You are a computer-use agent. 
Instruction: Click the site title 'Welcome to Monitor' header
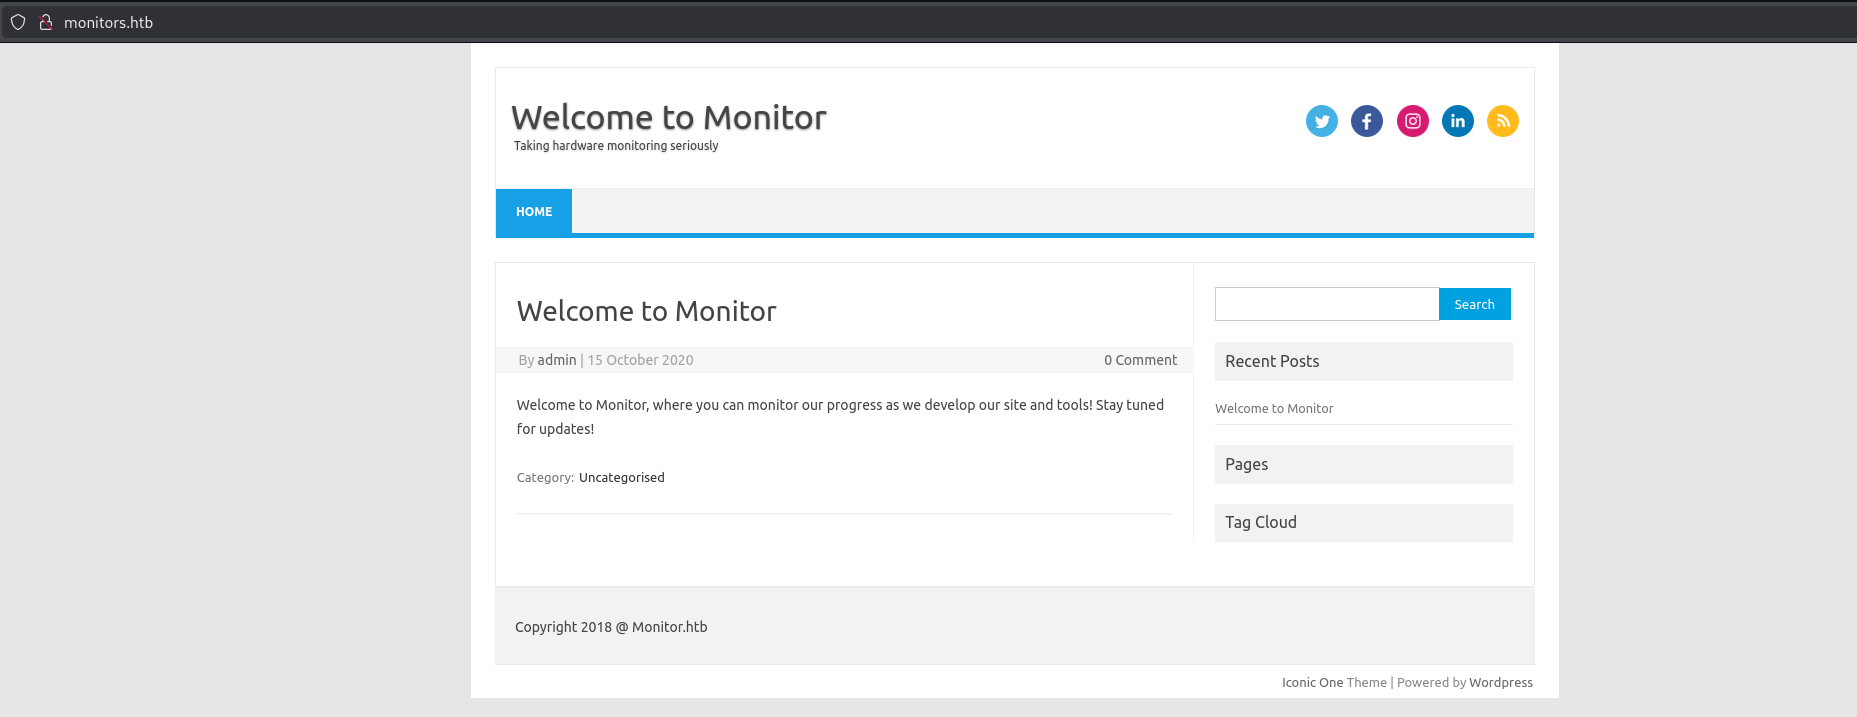click(x=668, y=118)
